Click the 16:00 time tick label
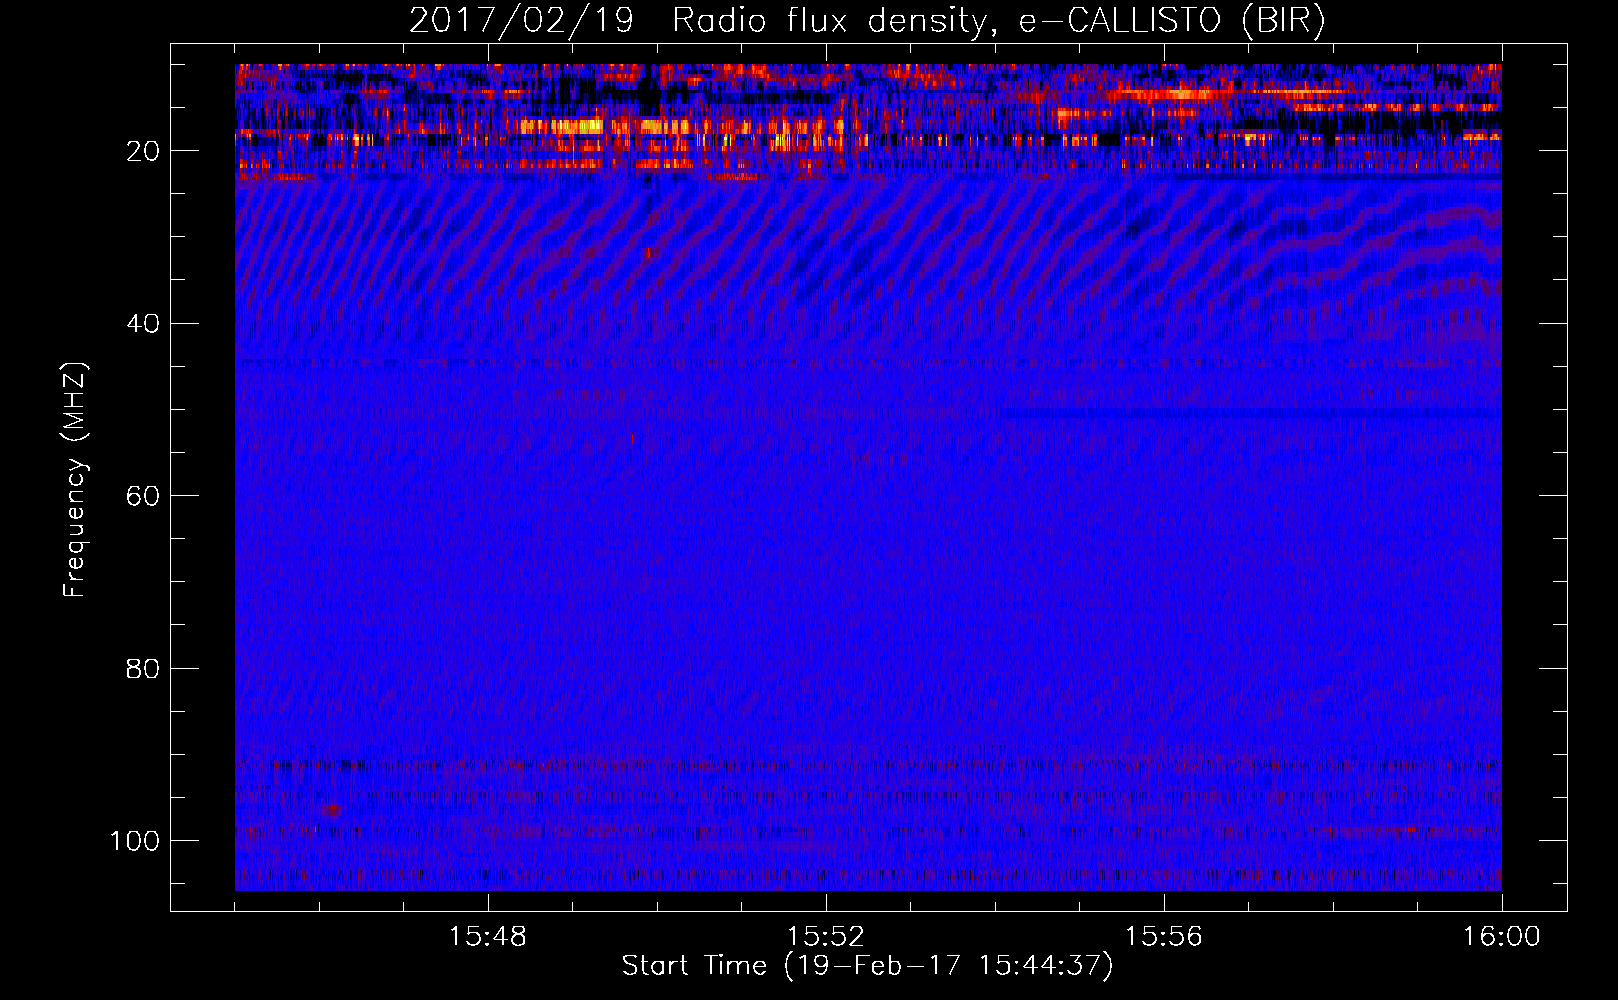The image size is (1618, 1000). coord(1502,937)
